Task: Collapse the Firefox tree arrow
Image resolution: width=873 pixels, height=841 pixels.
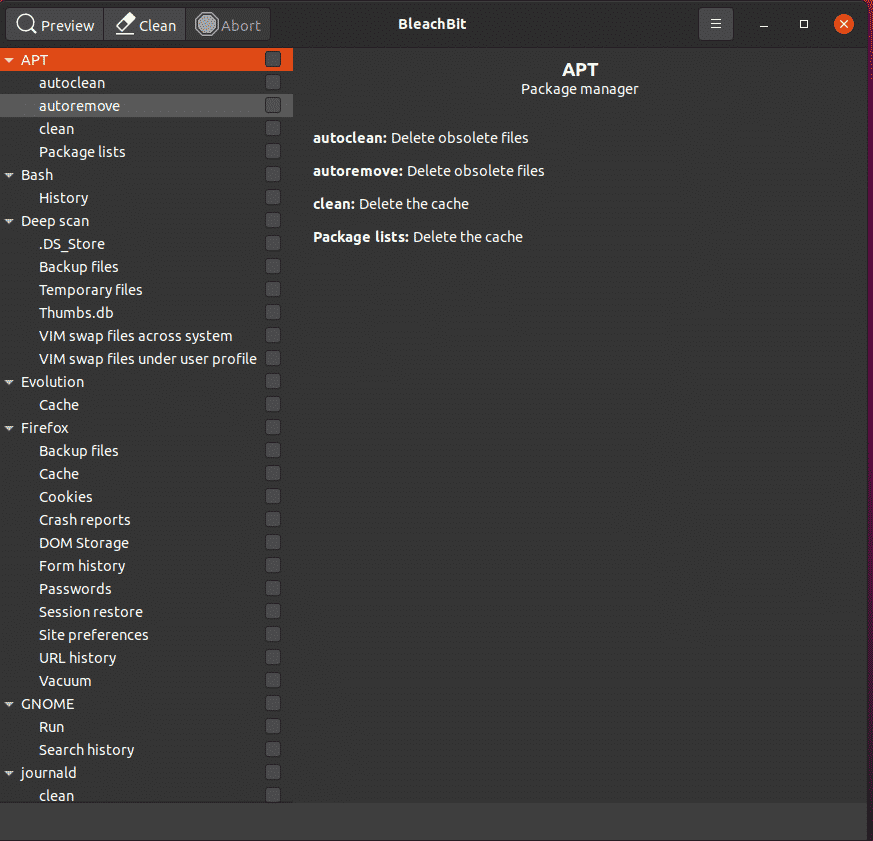Action: 9,428
